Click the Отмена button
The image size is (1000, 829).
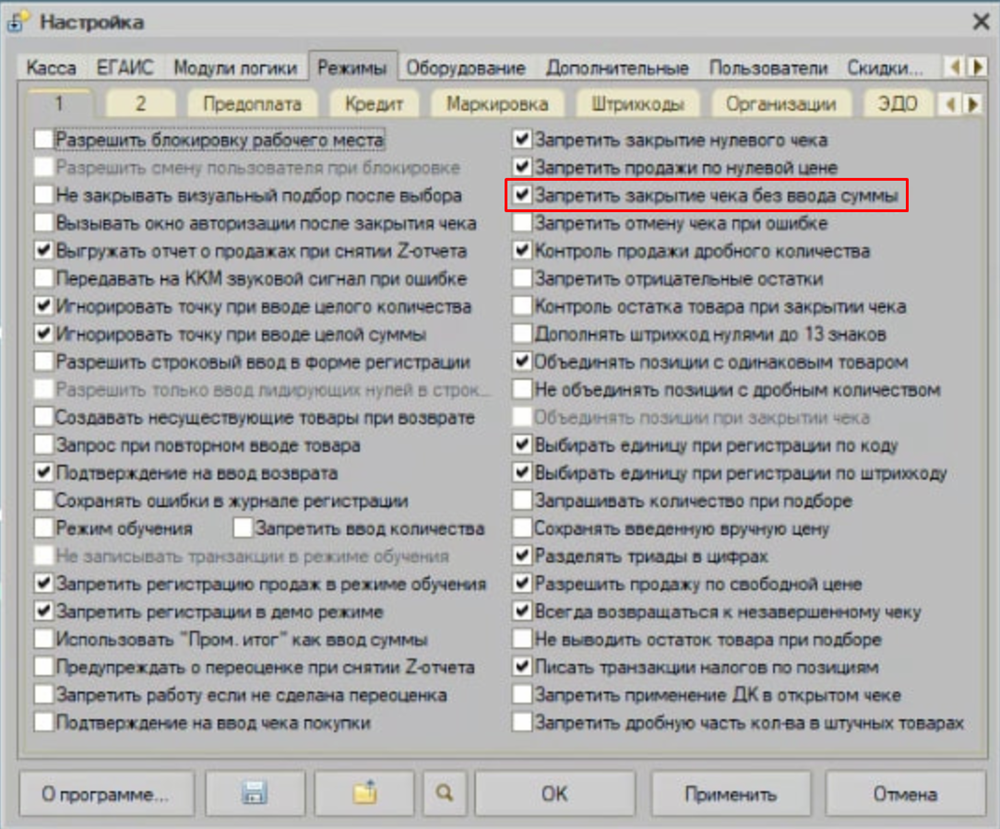[904, 795]
